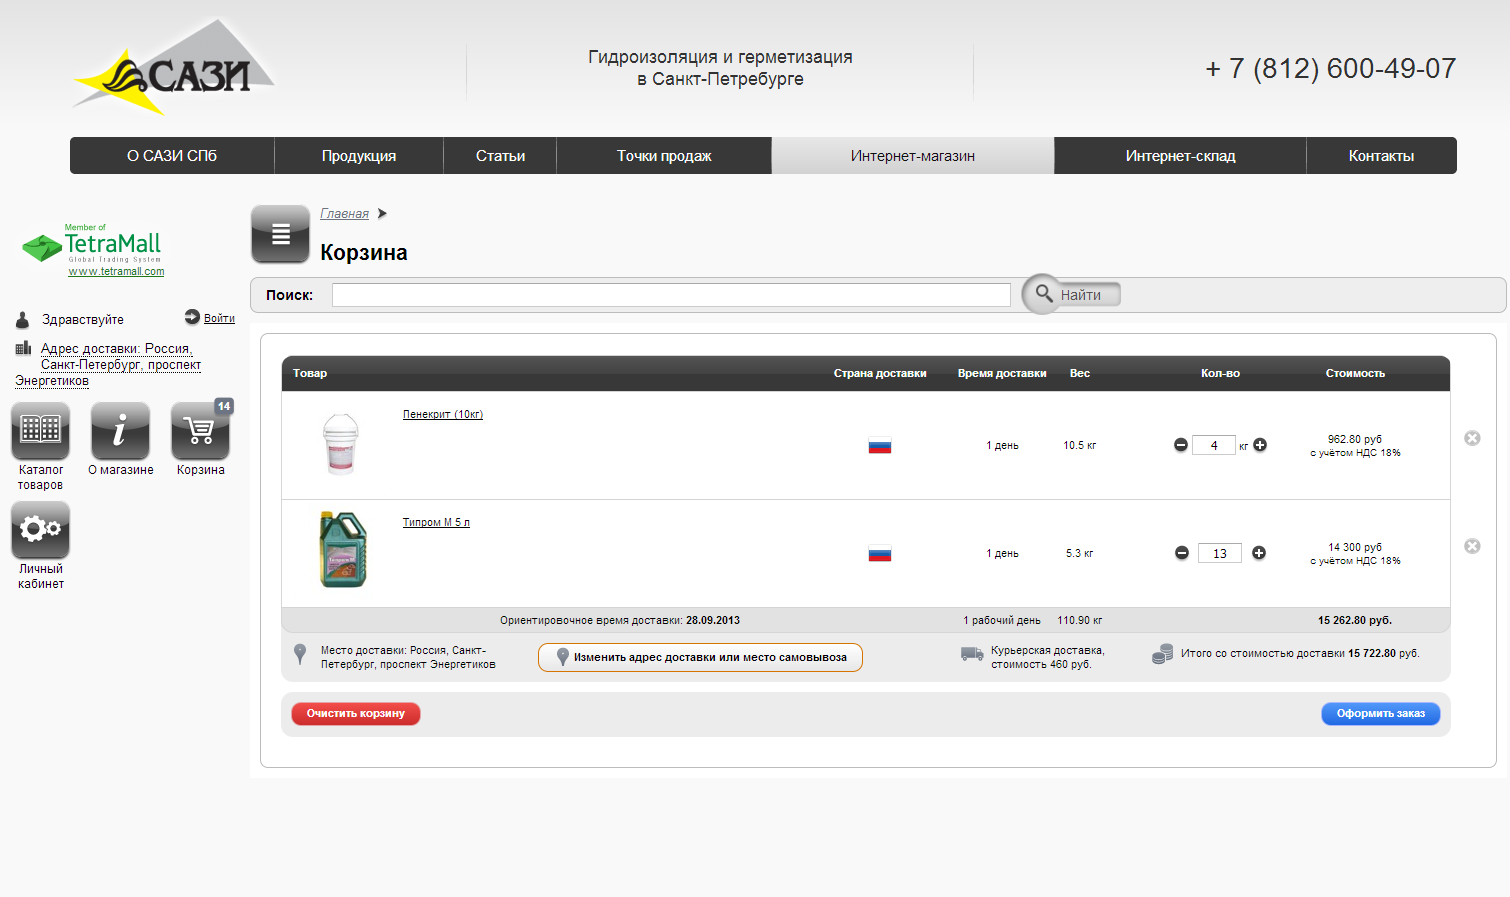Screen dimensions: 1510x897
Task: Click the magnifier search icon
Action: click(x=1043, y=294)
